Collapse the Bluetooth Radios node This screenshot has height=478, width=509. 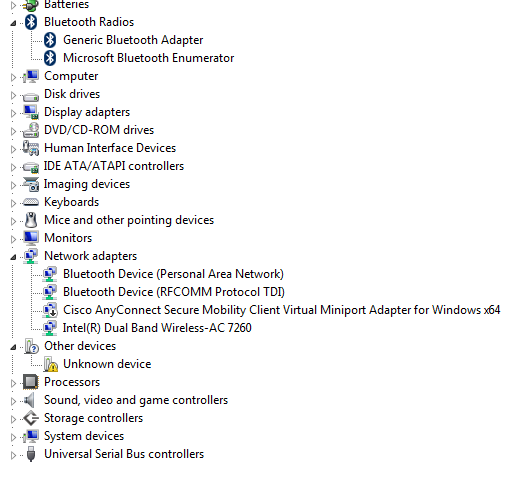point(13,23)
